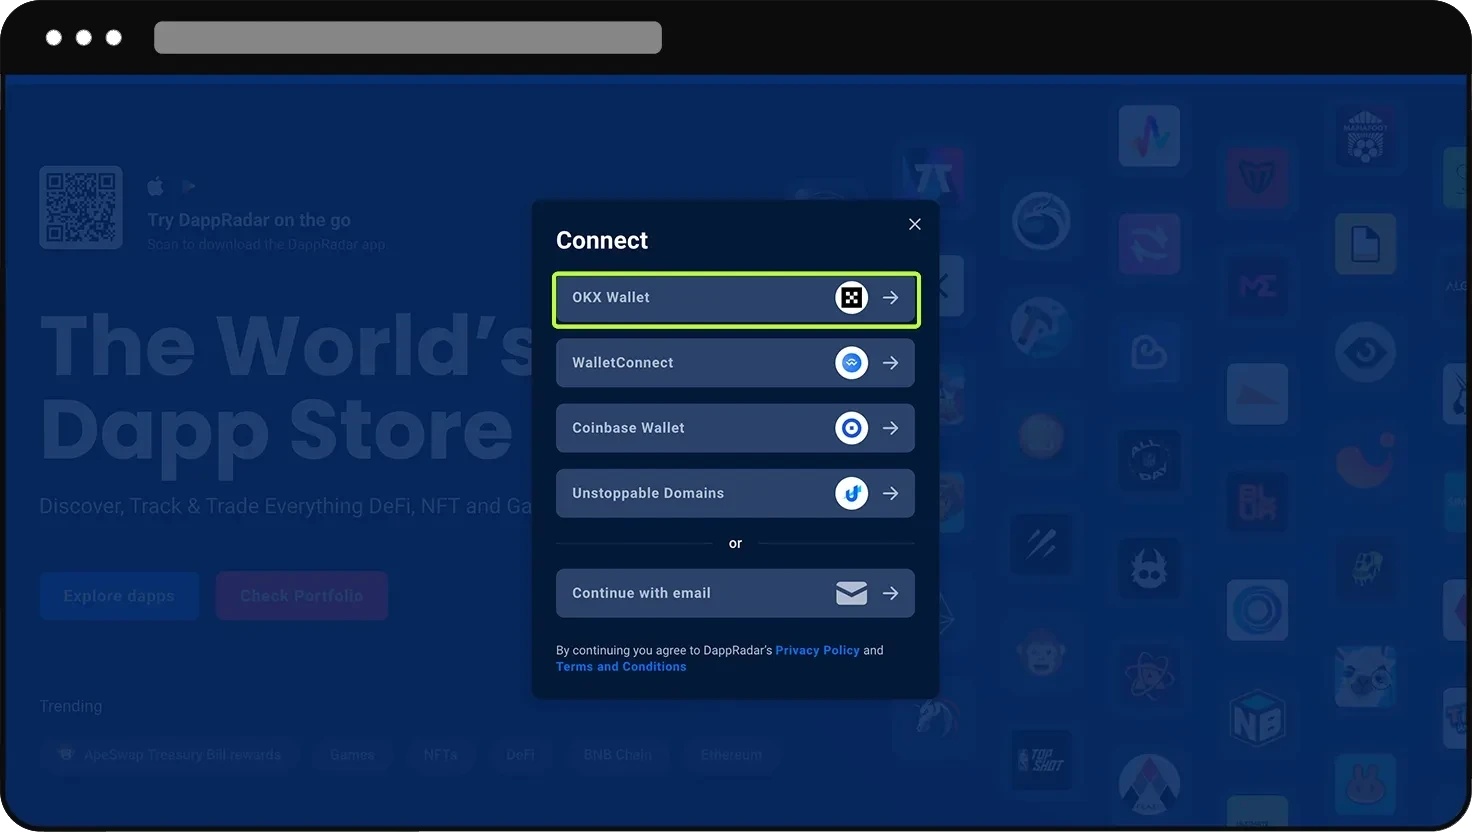The width and height of the screenshot is (1472, 832).
Task: Click Explore dapps button in background
Action: 119,596
